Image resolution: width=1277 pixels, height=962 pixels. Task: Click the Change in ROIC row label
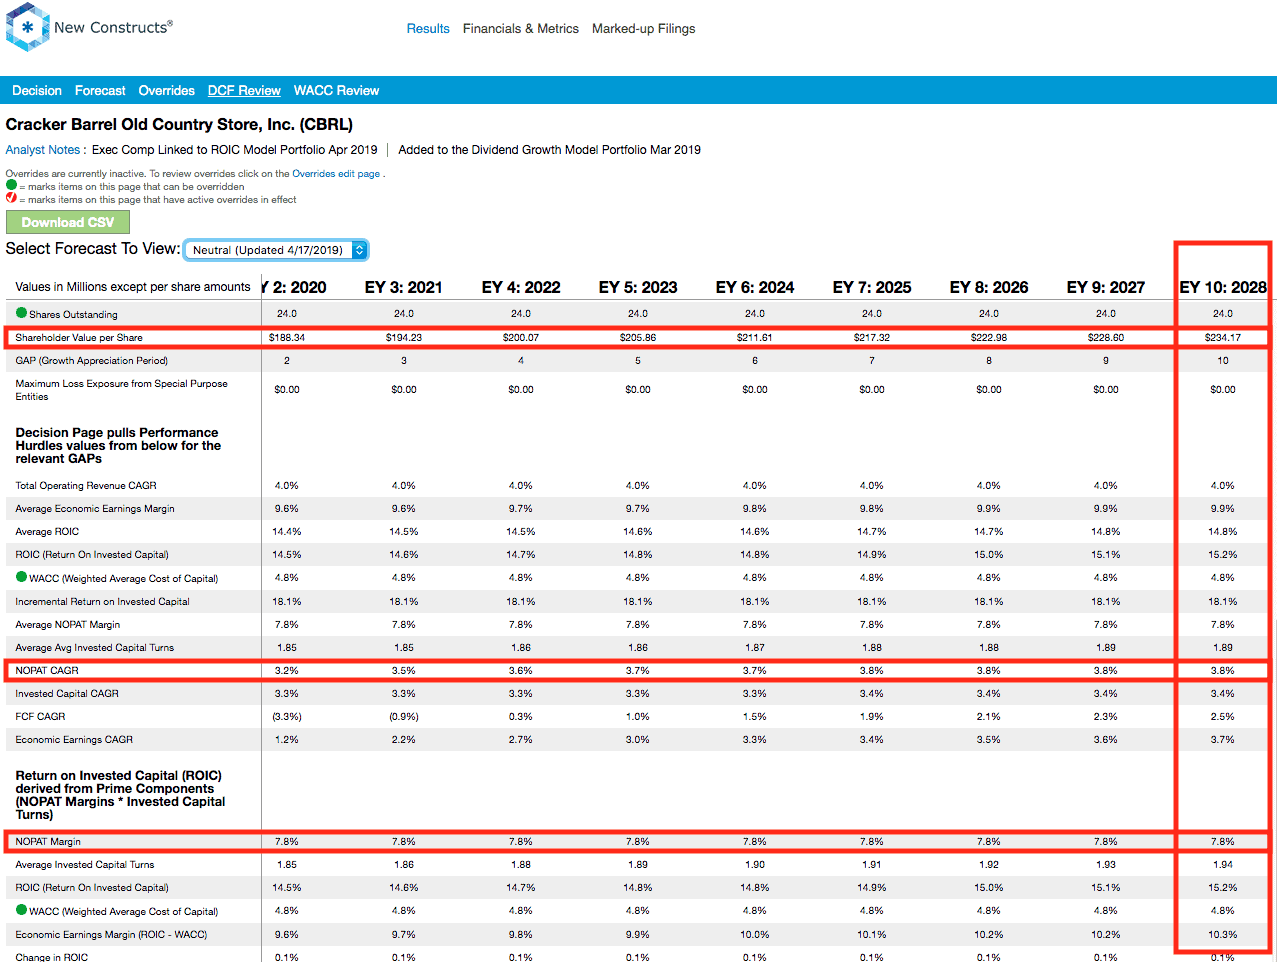(x=52, y=957)
